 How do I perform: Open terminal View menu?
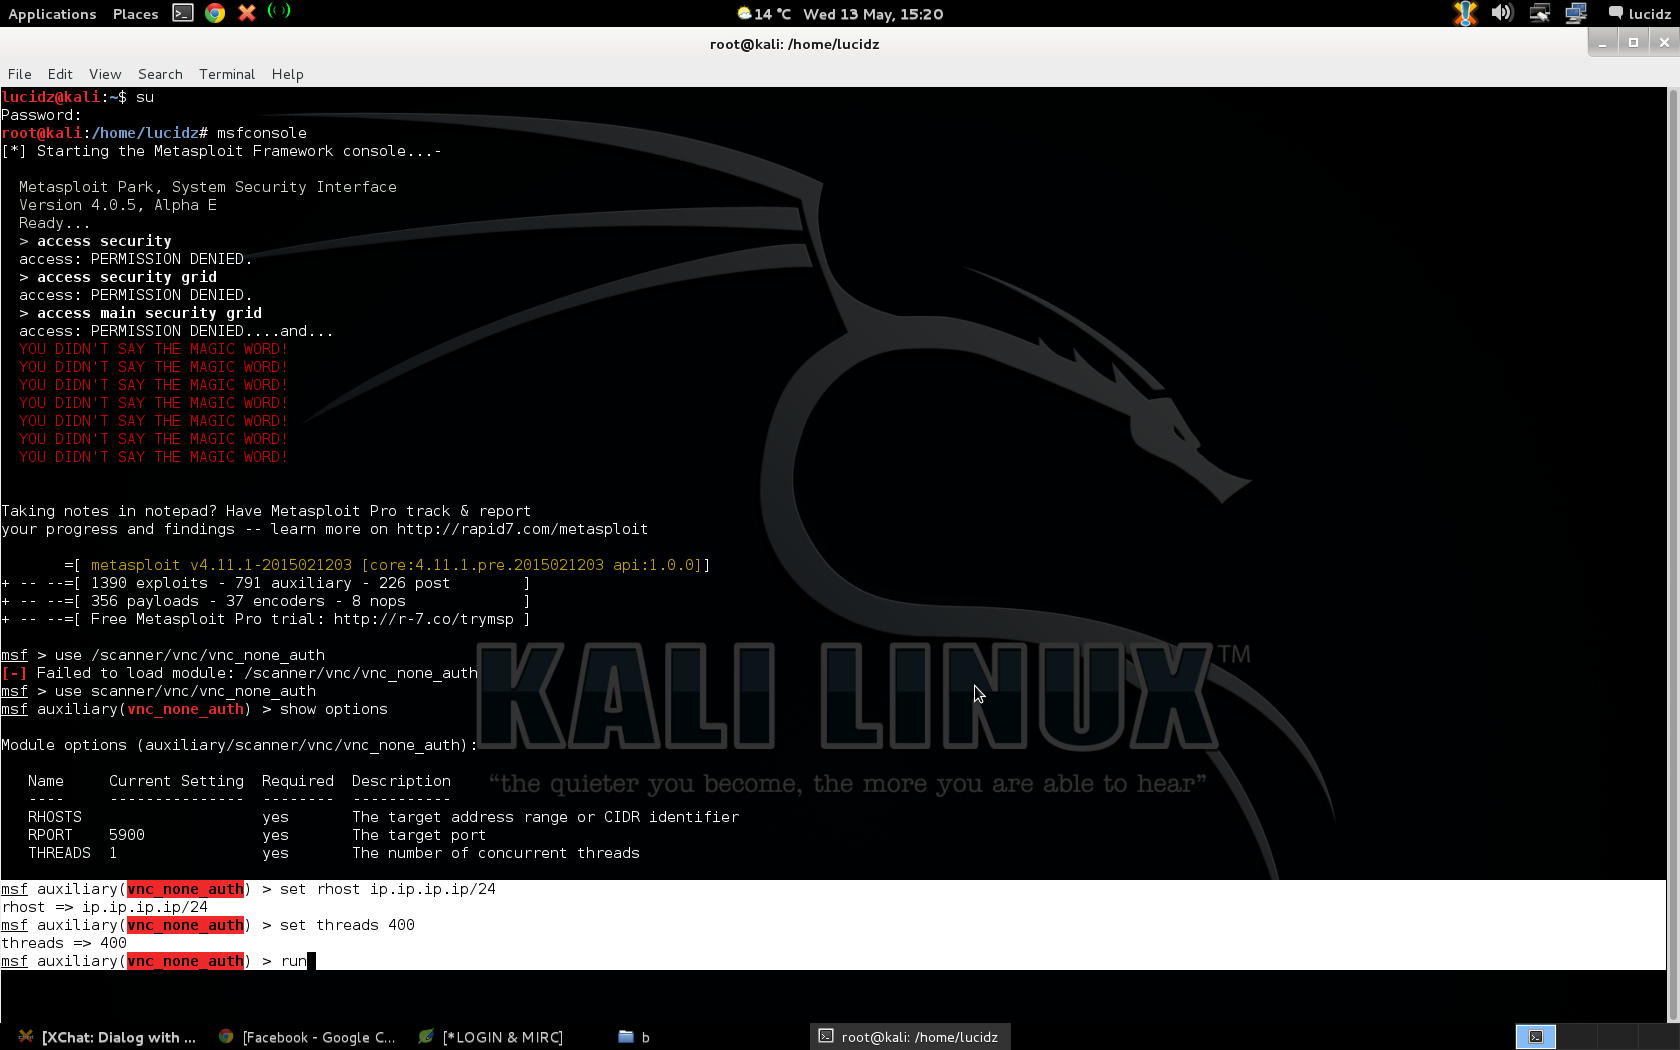tap(105, 74)
